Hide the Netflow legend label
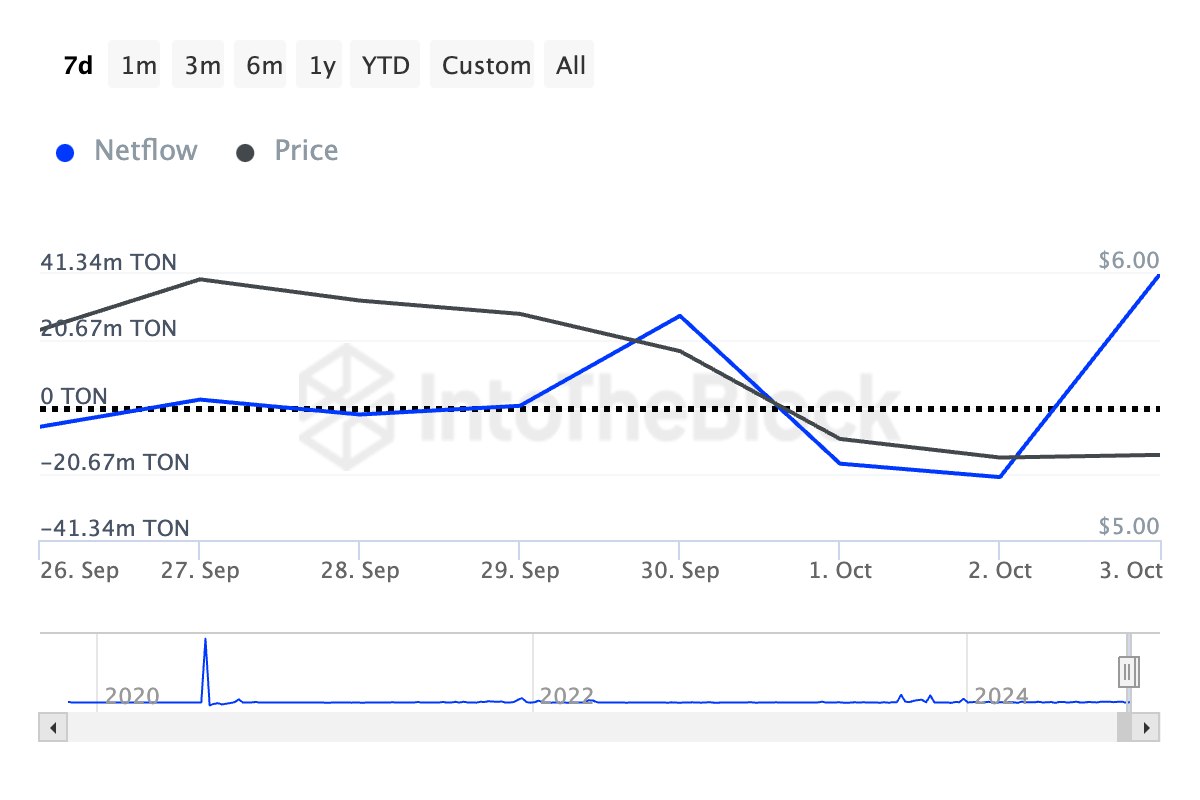 [x=146, y=151]
